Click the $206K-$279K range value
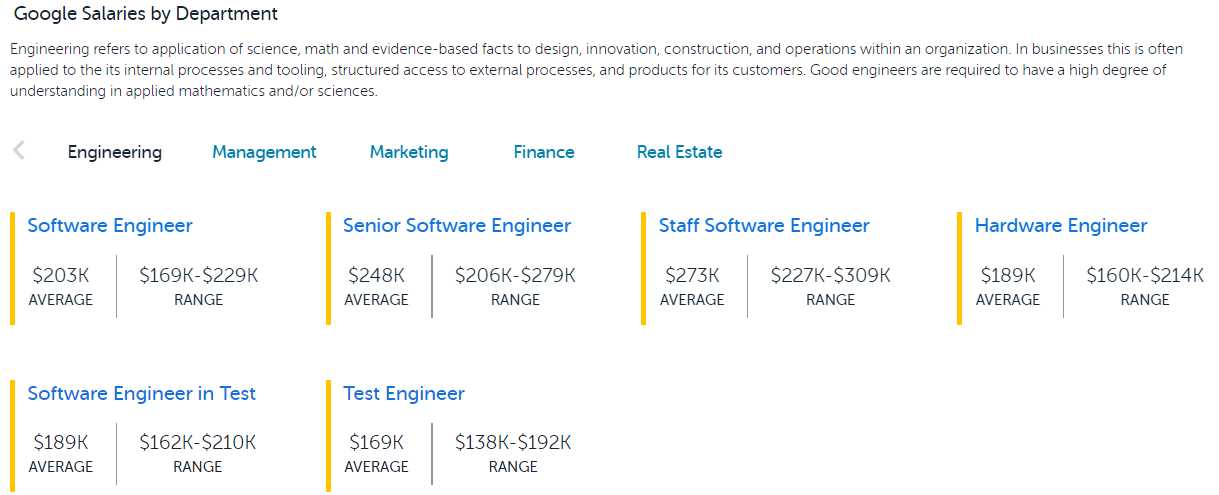The height and width of the screenshot is (495, 1219). [x=515, y=275]
